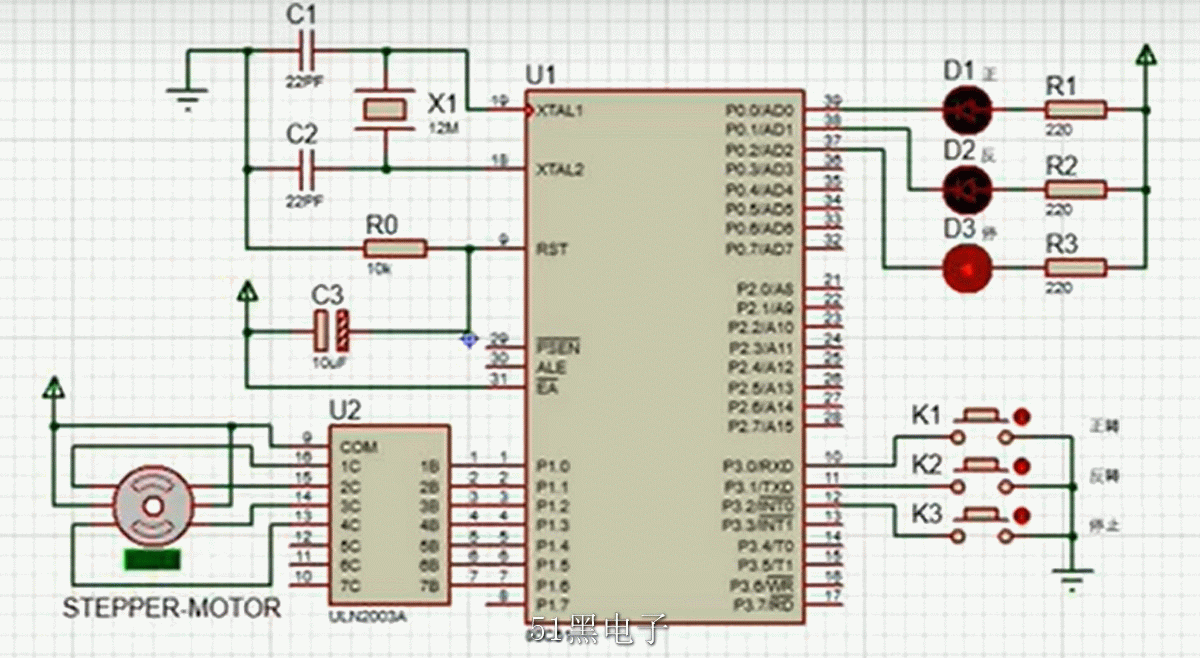Screen dimensions: 1200x658
Task: Select power terminal left of C3
Action: pos(246,293)
